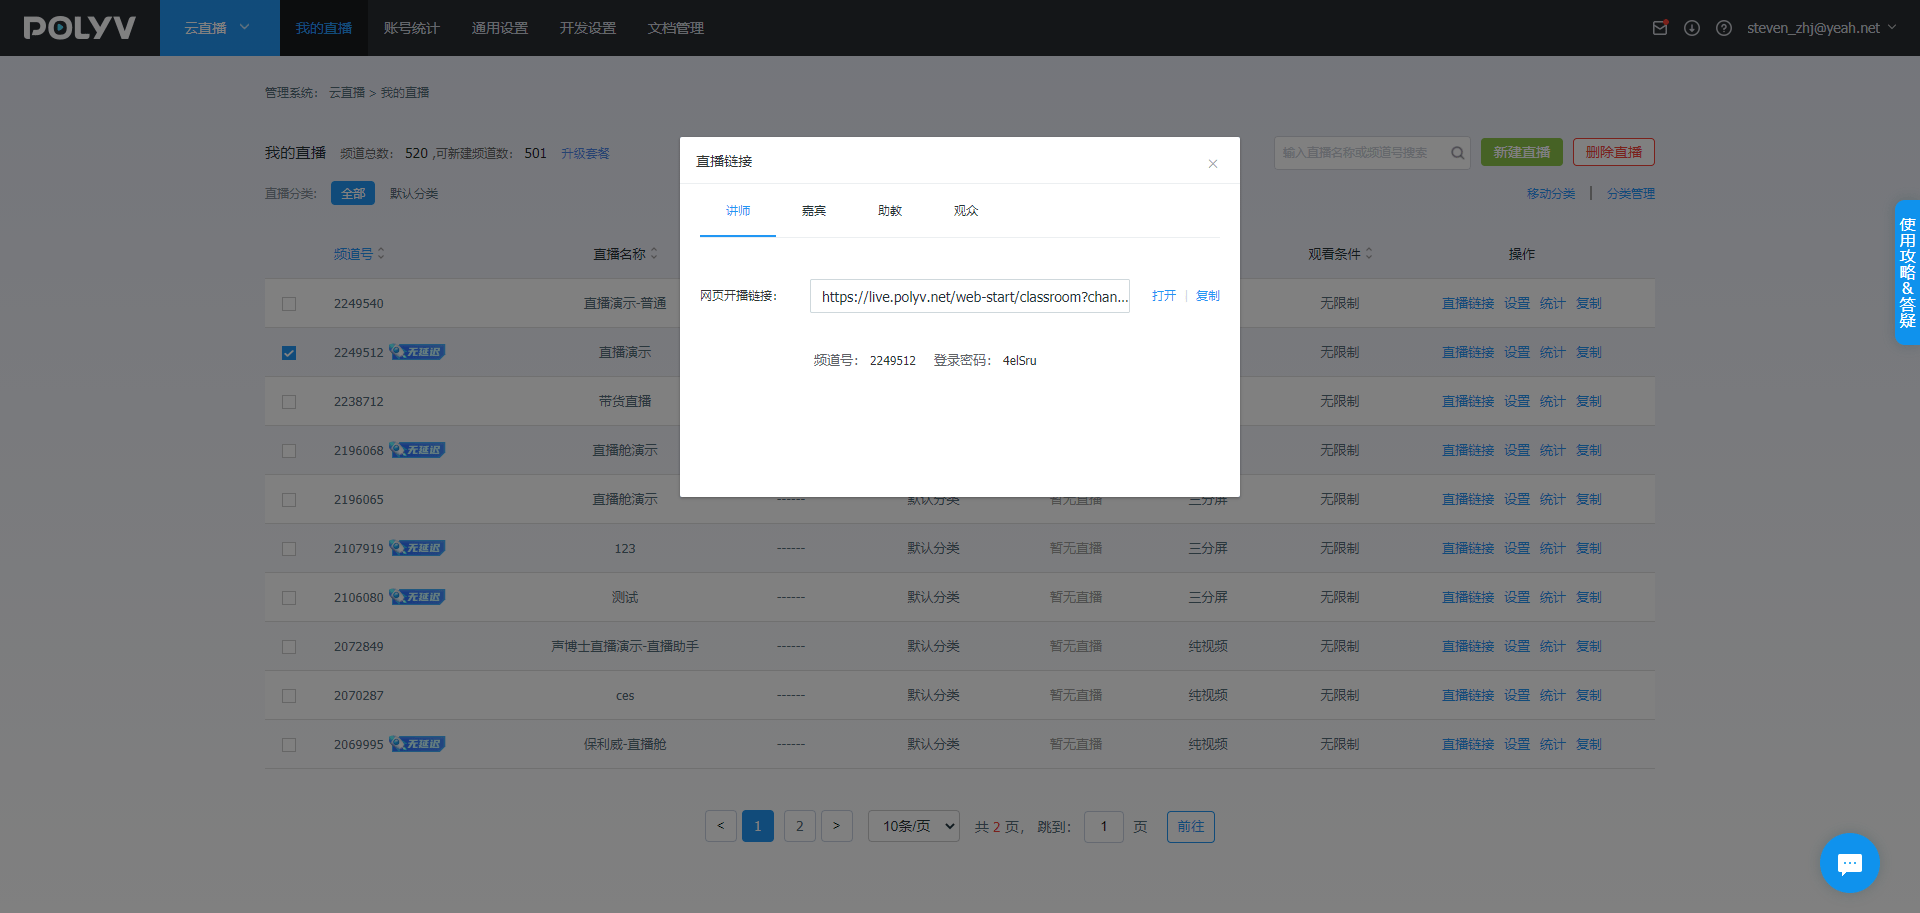Tick the checkbox for channel 2072849
Viewport: 1920px width, 913px height.
289,647
